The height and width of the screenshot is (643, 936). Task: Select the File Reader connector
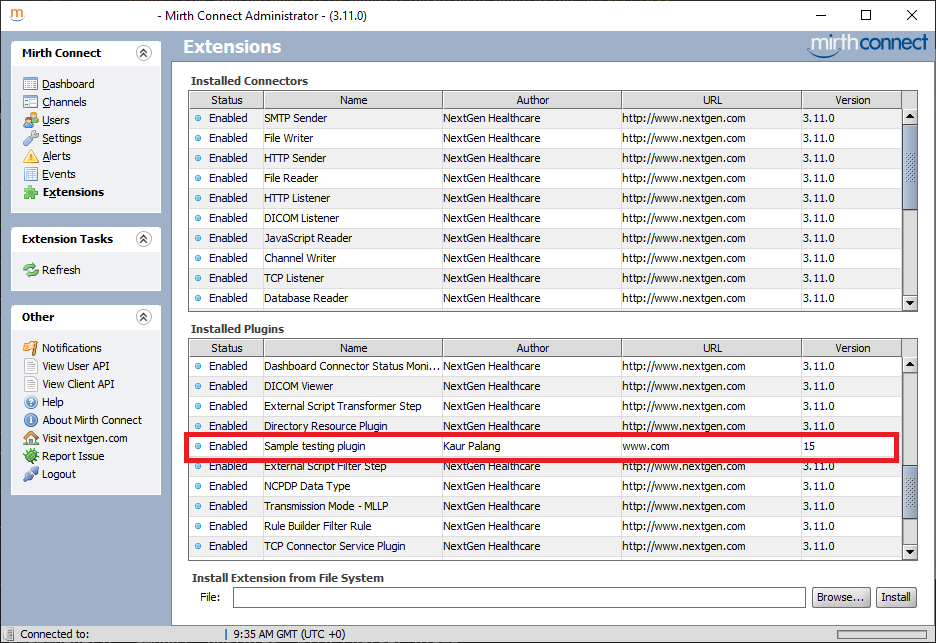[x=545, y=178]
